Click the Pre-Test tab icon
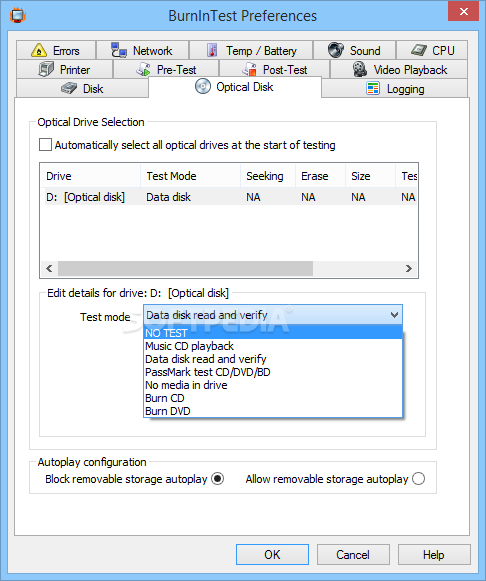This screenshot has width=486, height=581. [143, 69]
